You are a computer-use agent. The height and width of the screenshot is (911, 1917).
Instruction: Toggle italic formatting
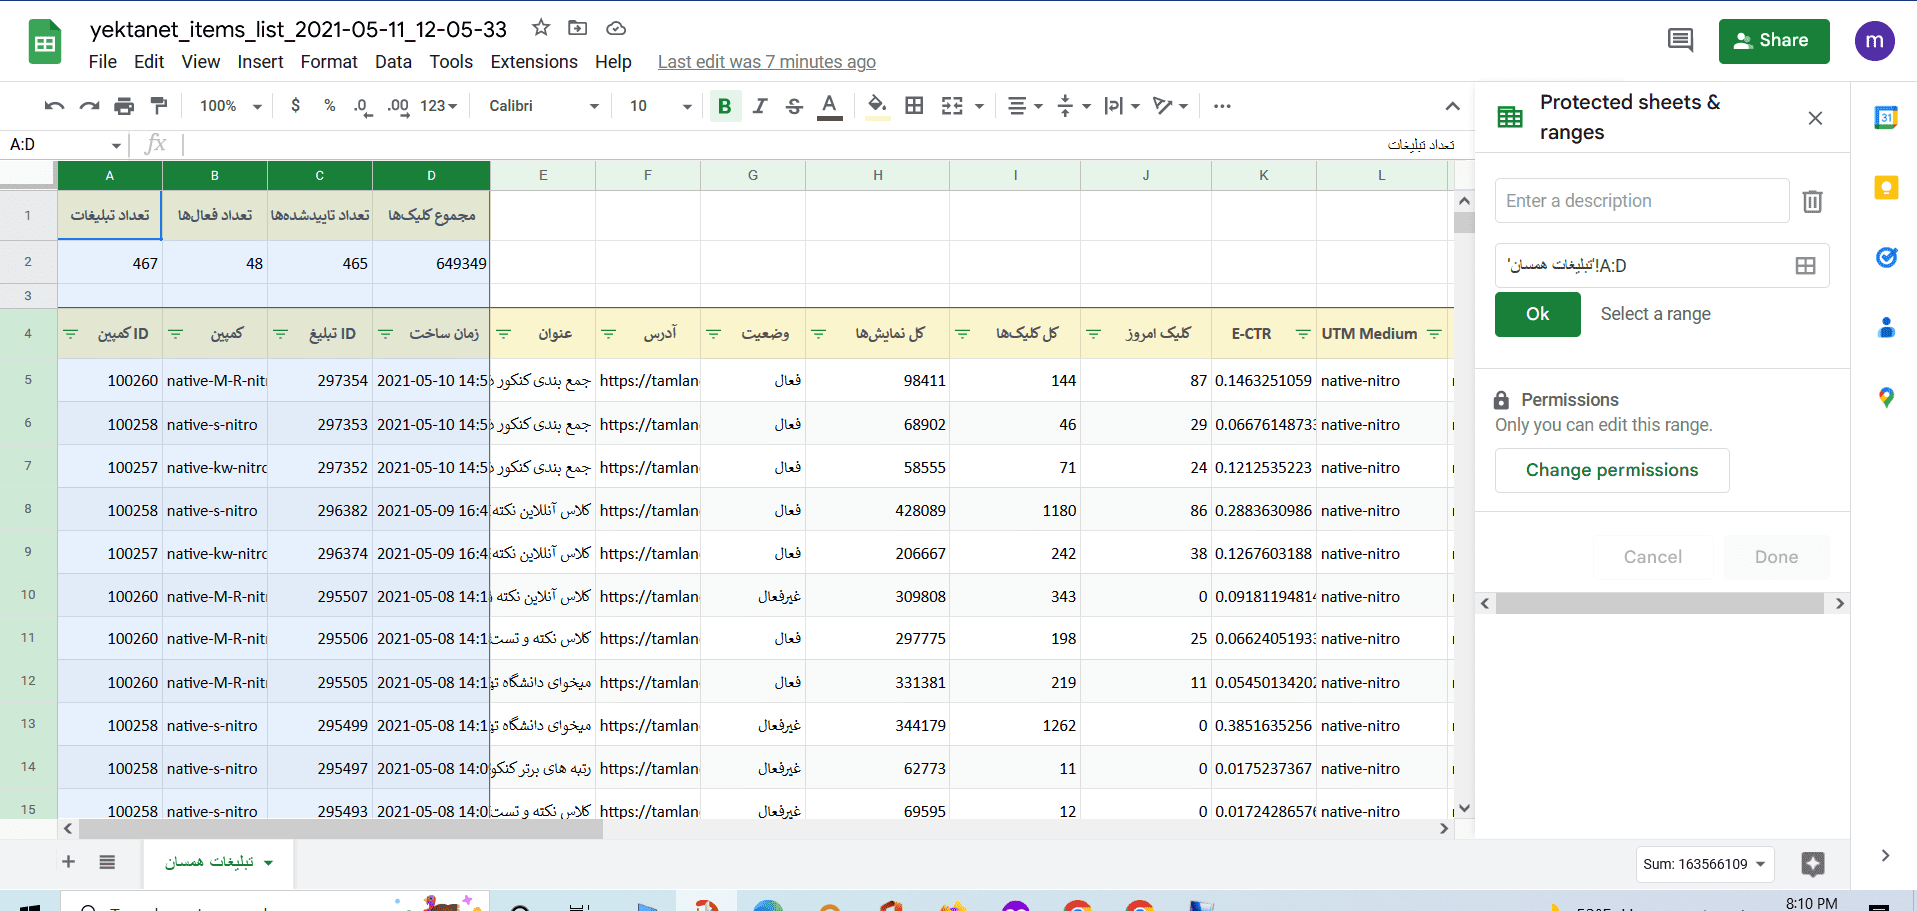tap(760, 106)
